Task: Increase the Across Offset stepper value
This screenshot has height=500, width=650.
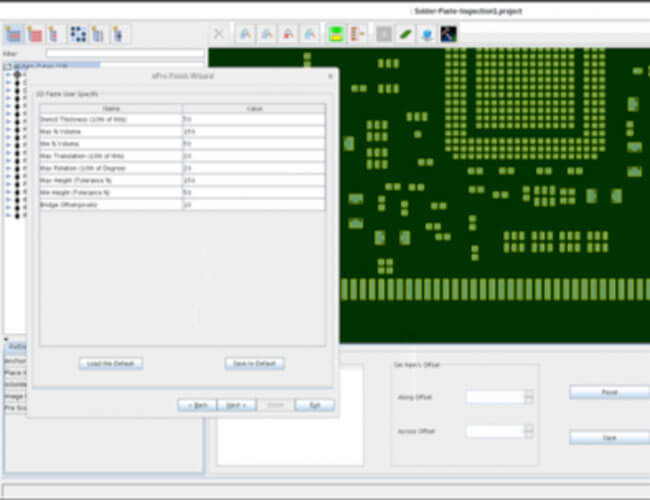Action: (x=528, y=428)
